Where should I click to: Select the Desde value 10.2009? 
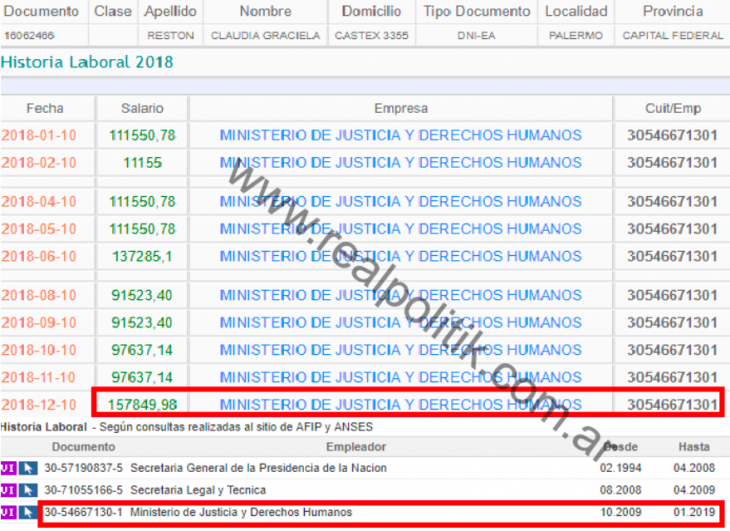pos(621,512)
